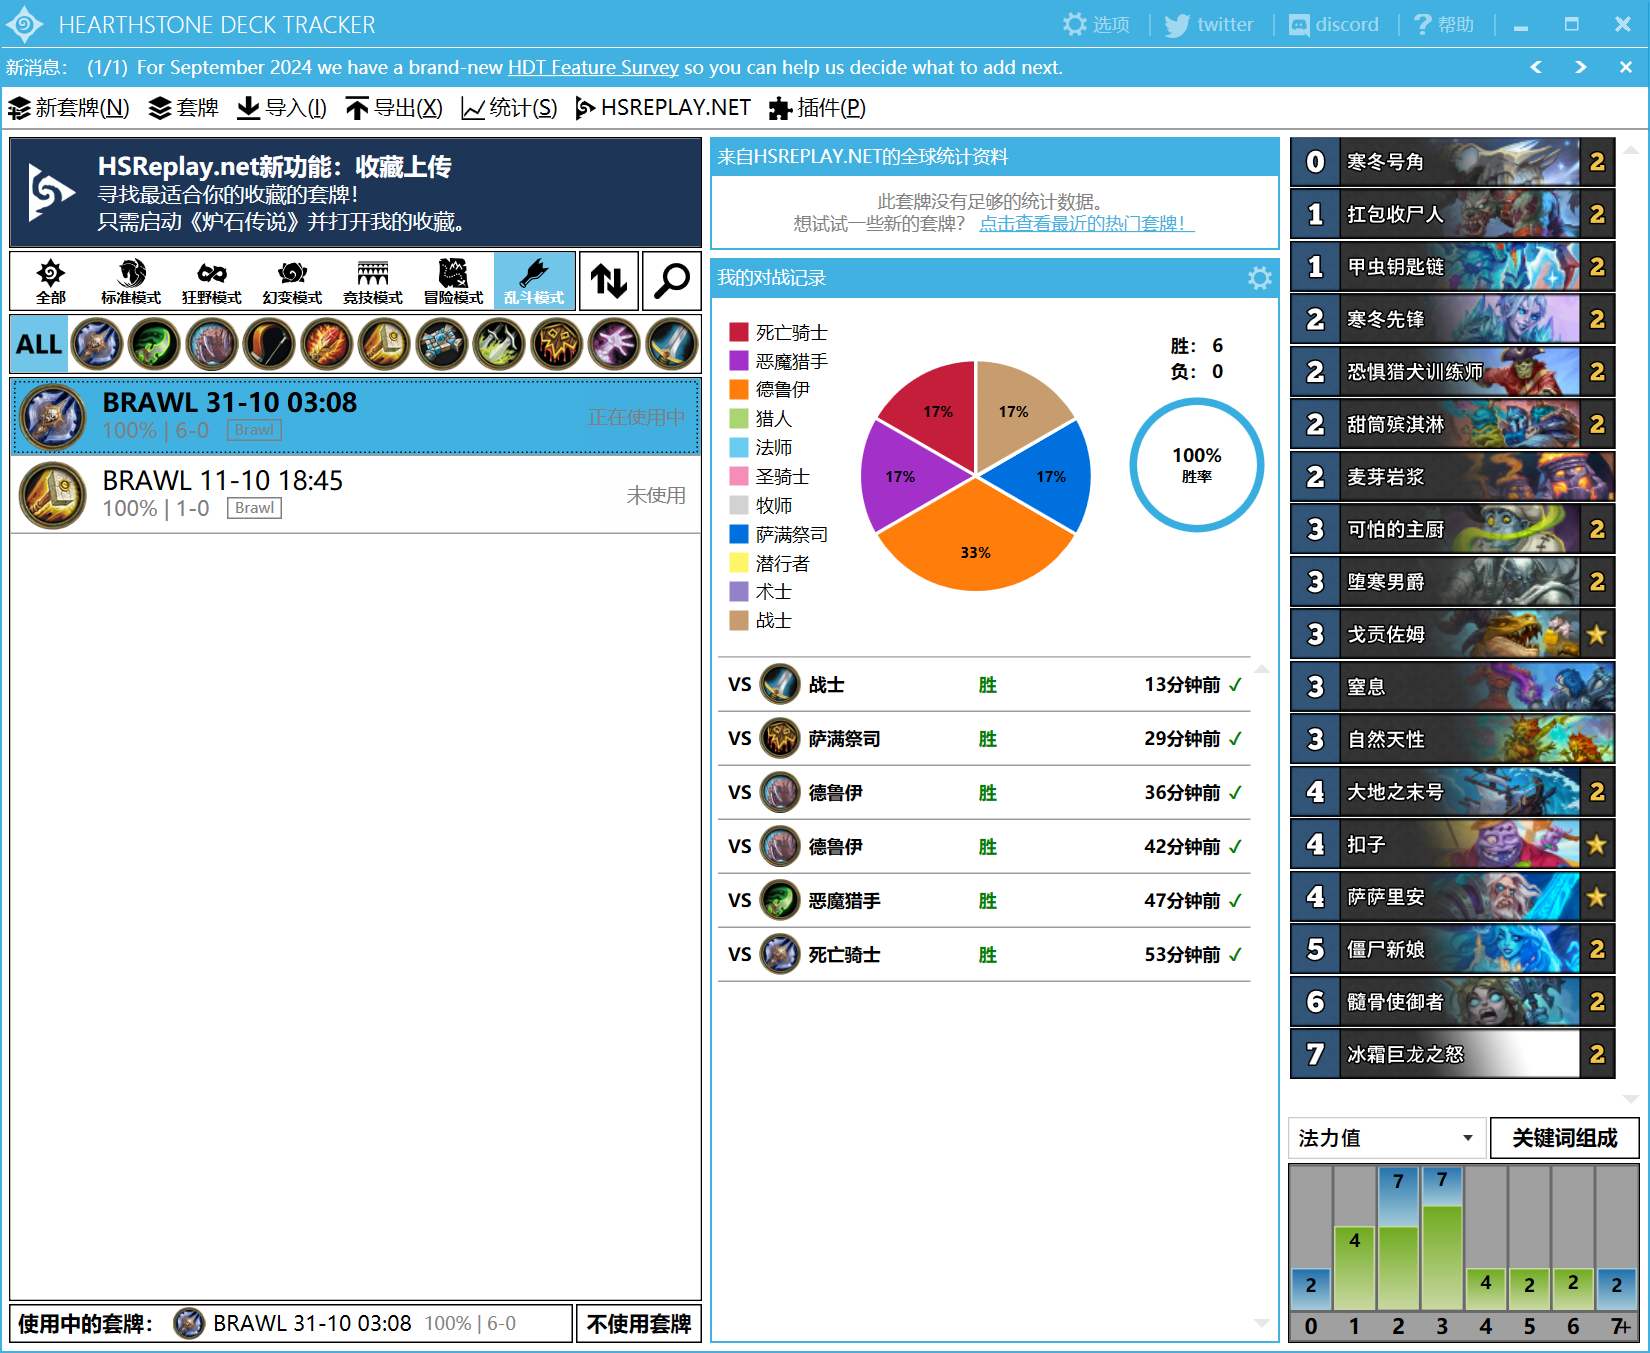Filter decks by Demon Hunter class icon
1650x1353 pixels.
(x=154, y=344)
